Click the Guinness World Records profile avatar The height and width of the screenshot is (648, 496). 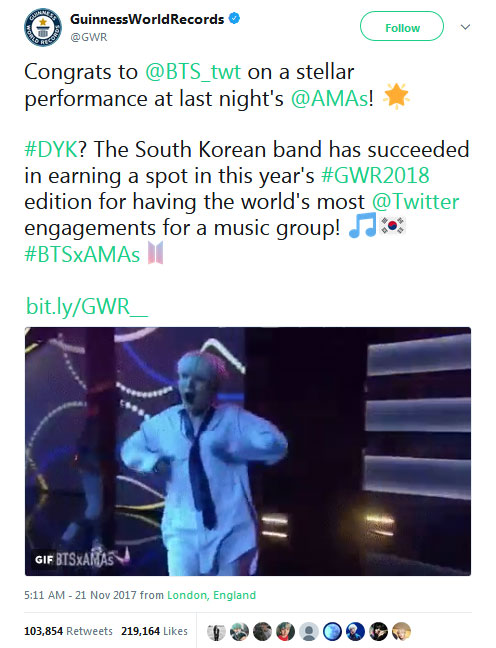tap(43, 27)
